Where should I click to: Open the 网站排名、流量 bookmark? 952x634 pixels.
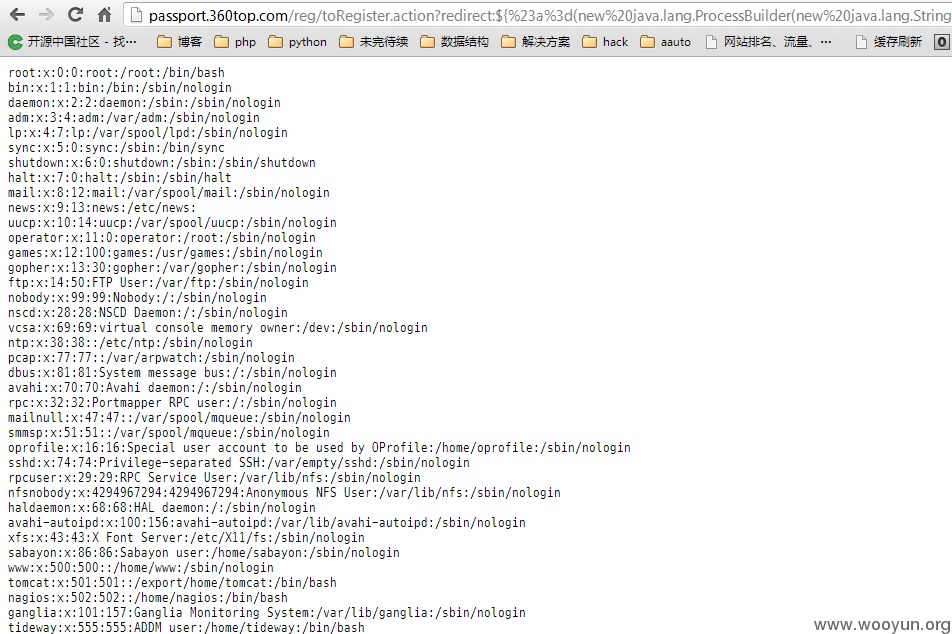pos(769,42)
